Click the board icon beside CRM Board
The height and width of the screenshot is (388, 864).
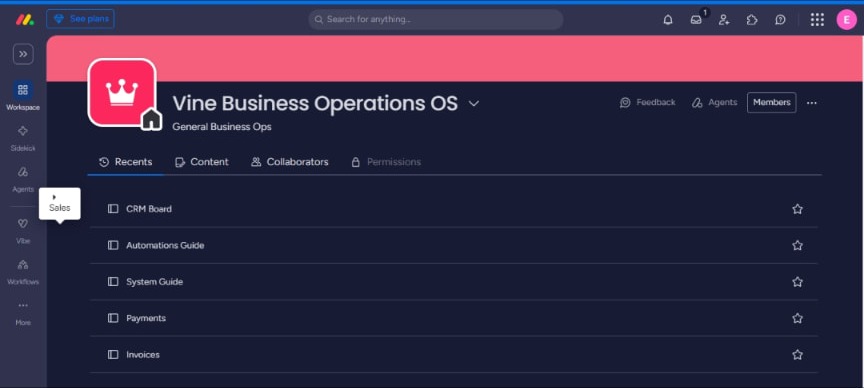pyautogui.click(x=113, y=209)
